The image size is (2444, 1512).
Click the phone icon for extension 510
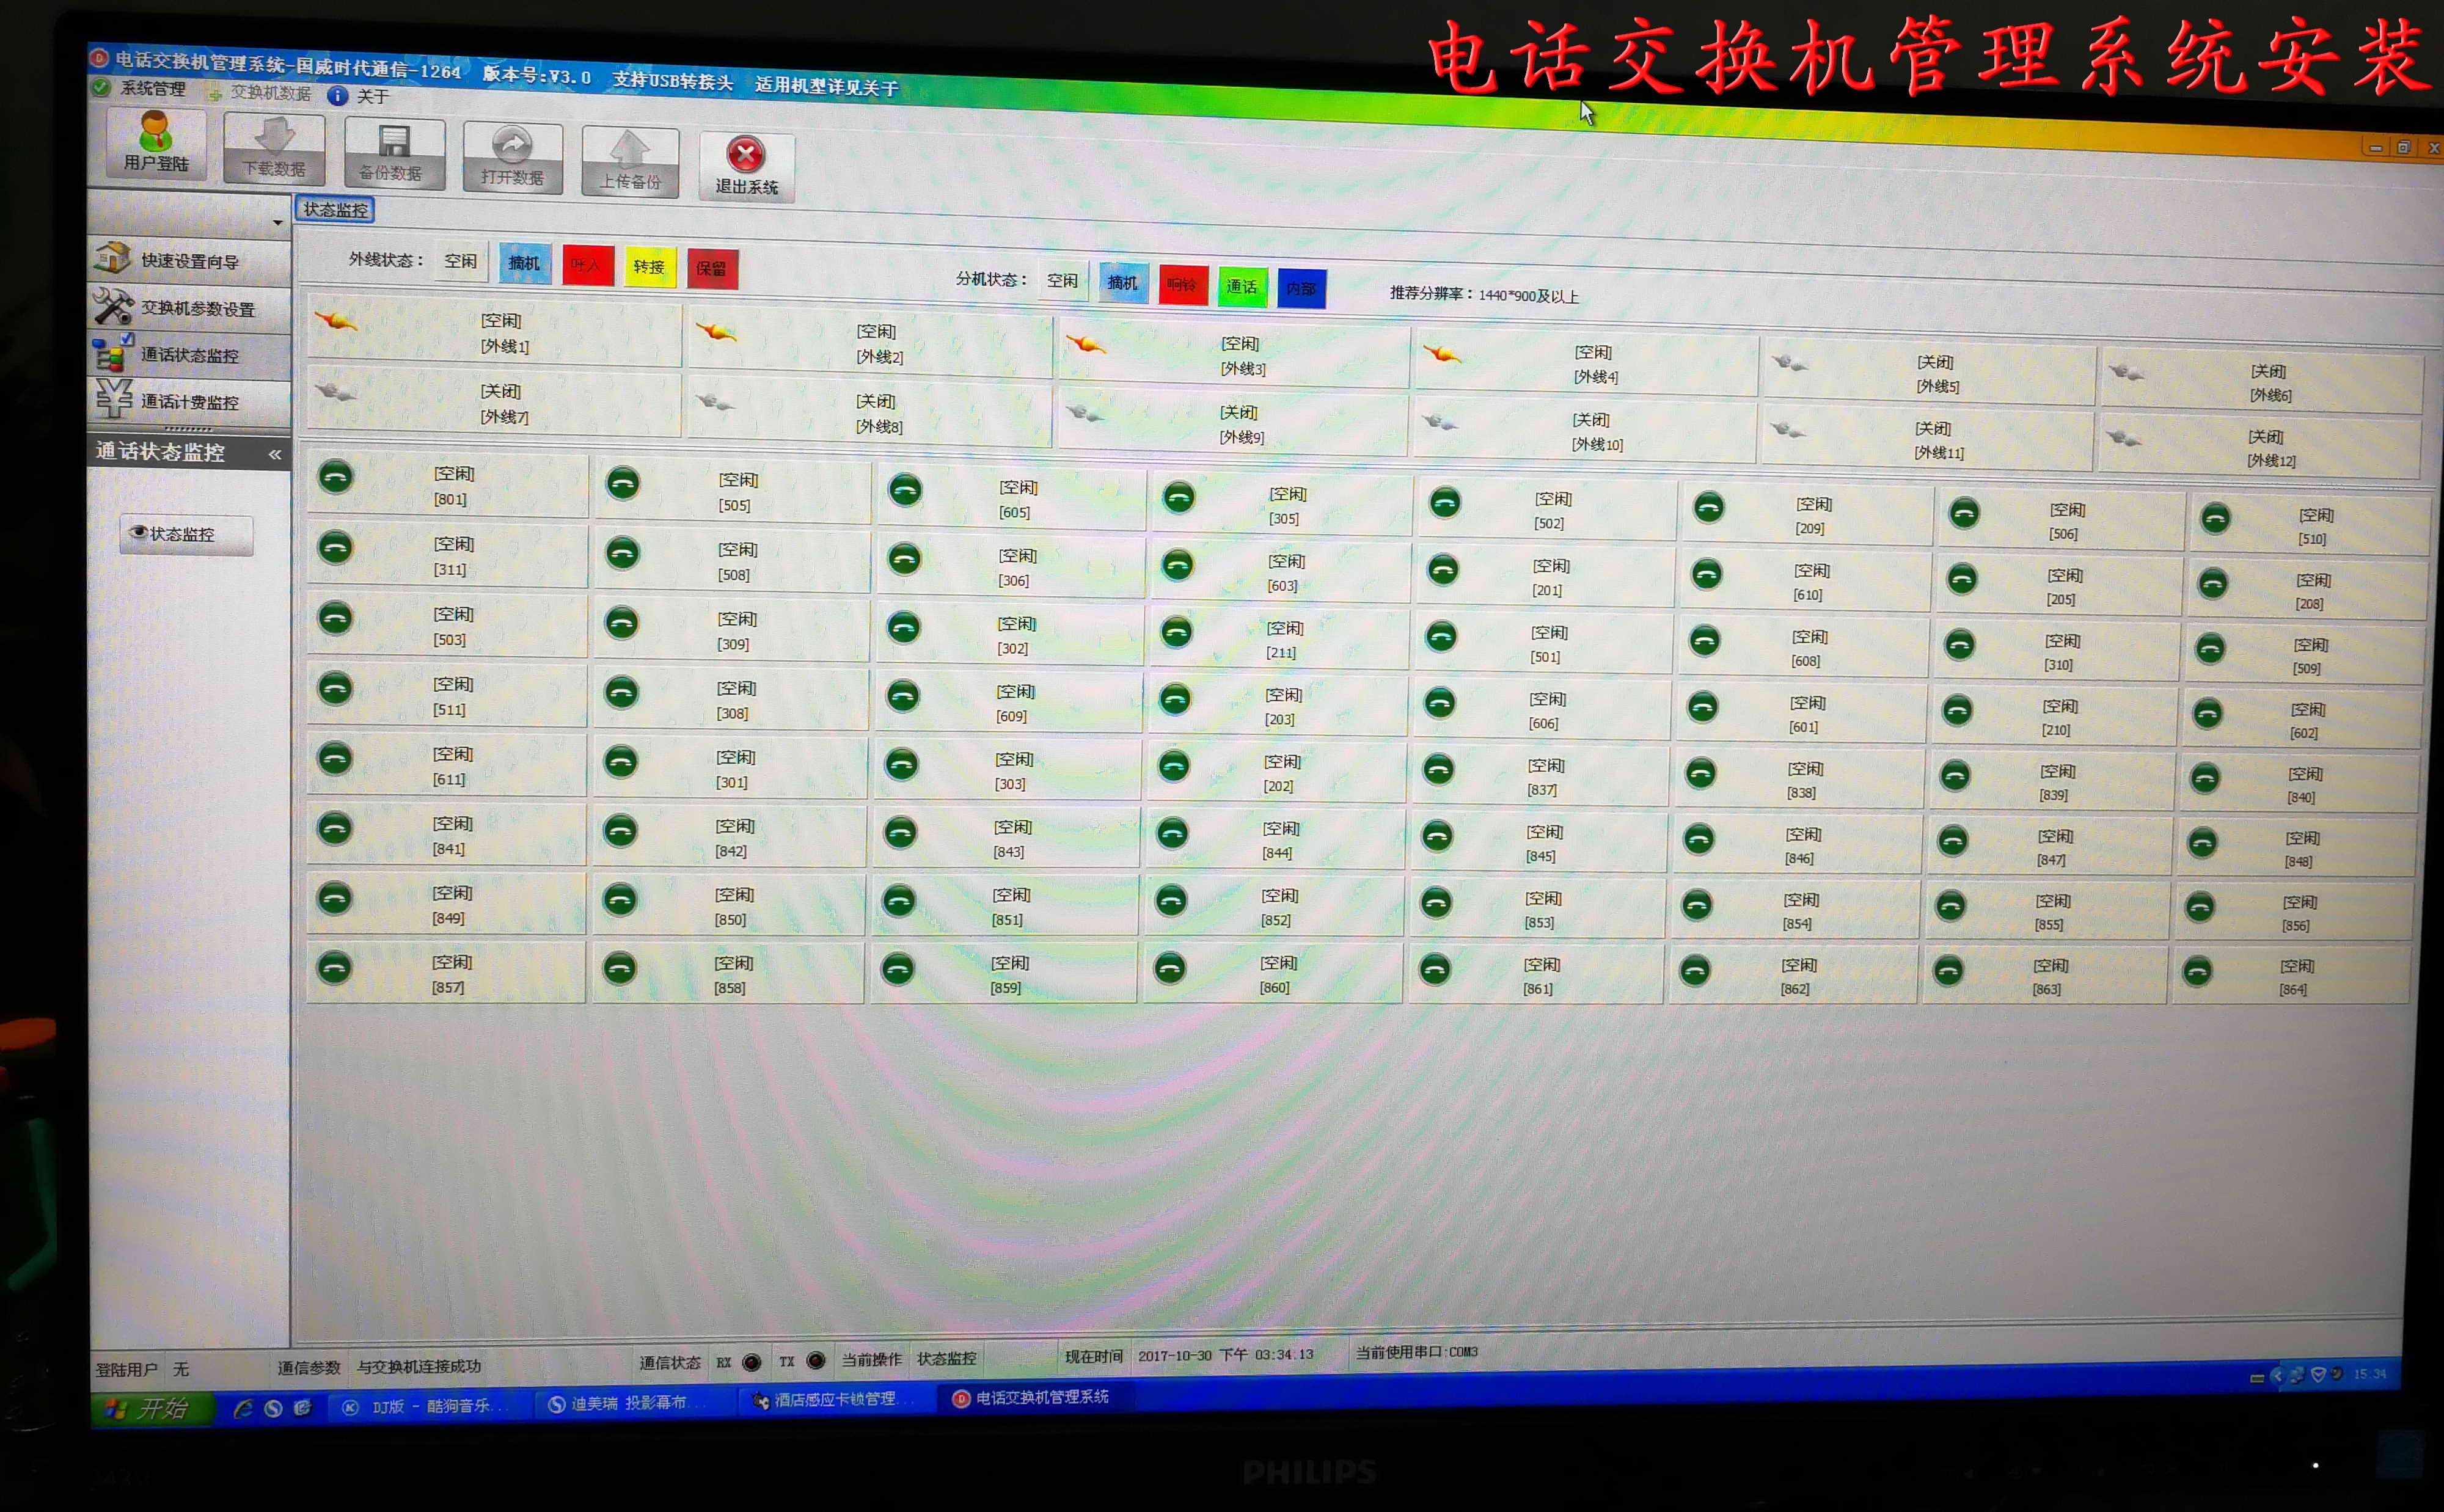(2216, 518)
